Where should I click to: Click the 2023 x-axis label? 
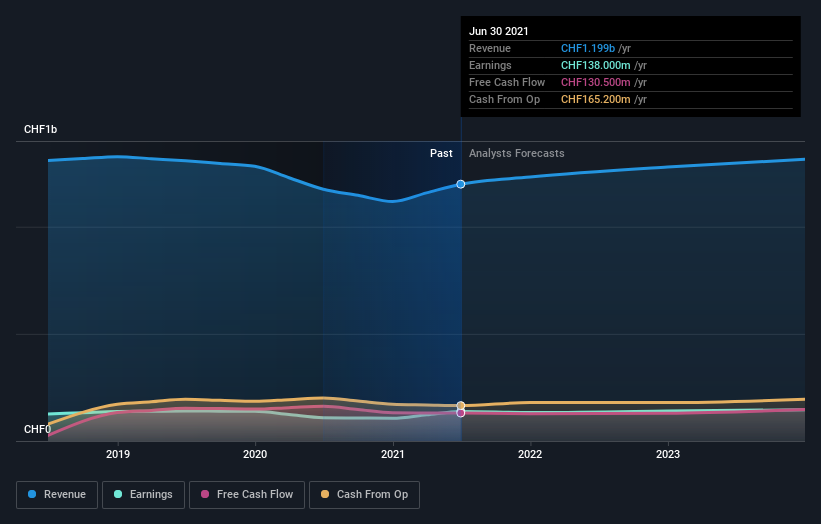668,454
